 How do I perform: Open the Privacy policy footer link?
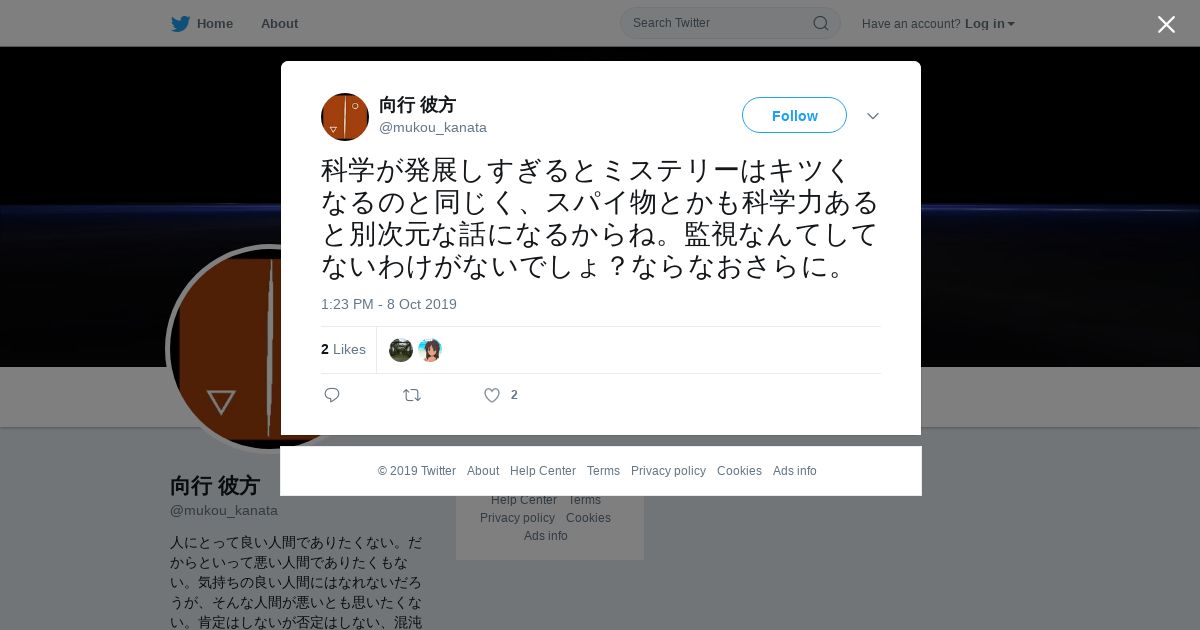[x=668, y=471]
